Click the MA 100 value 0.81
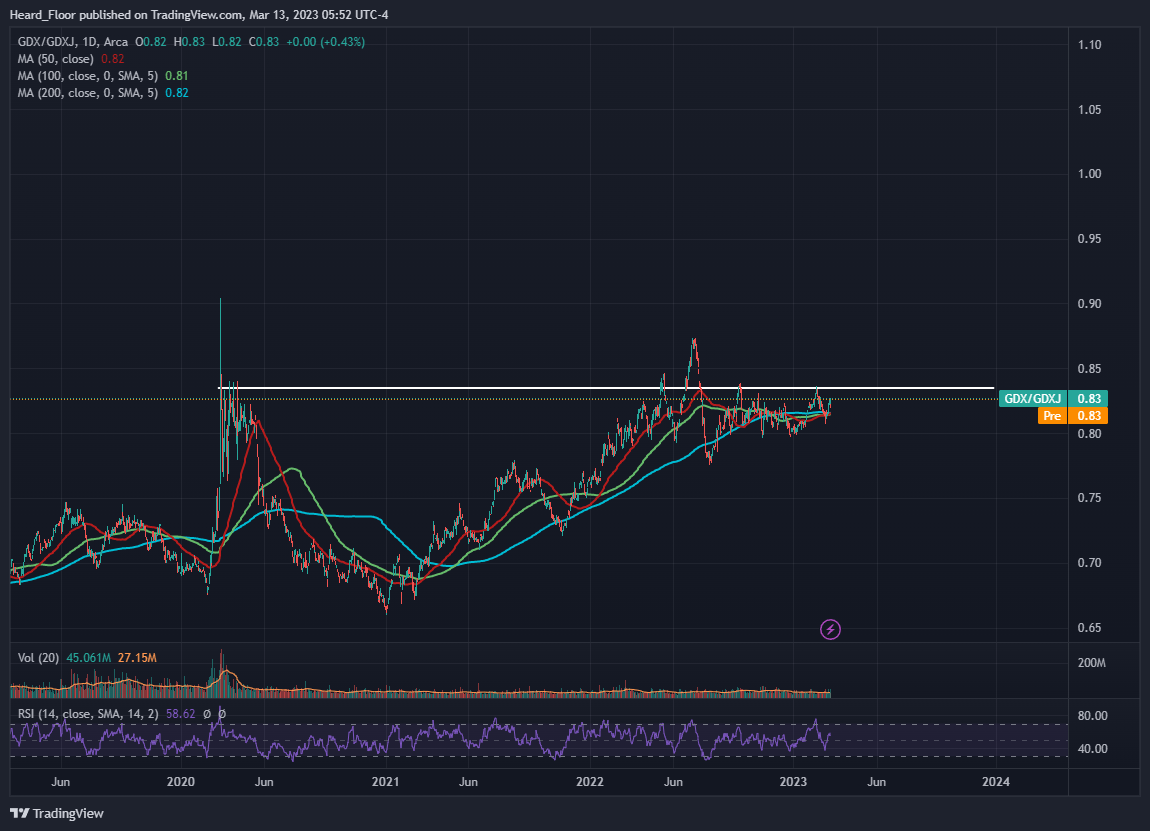This screenshot has height=831, width=1150. [x=177, y=76]
